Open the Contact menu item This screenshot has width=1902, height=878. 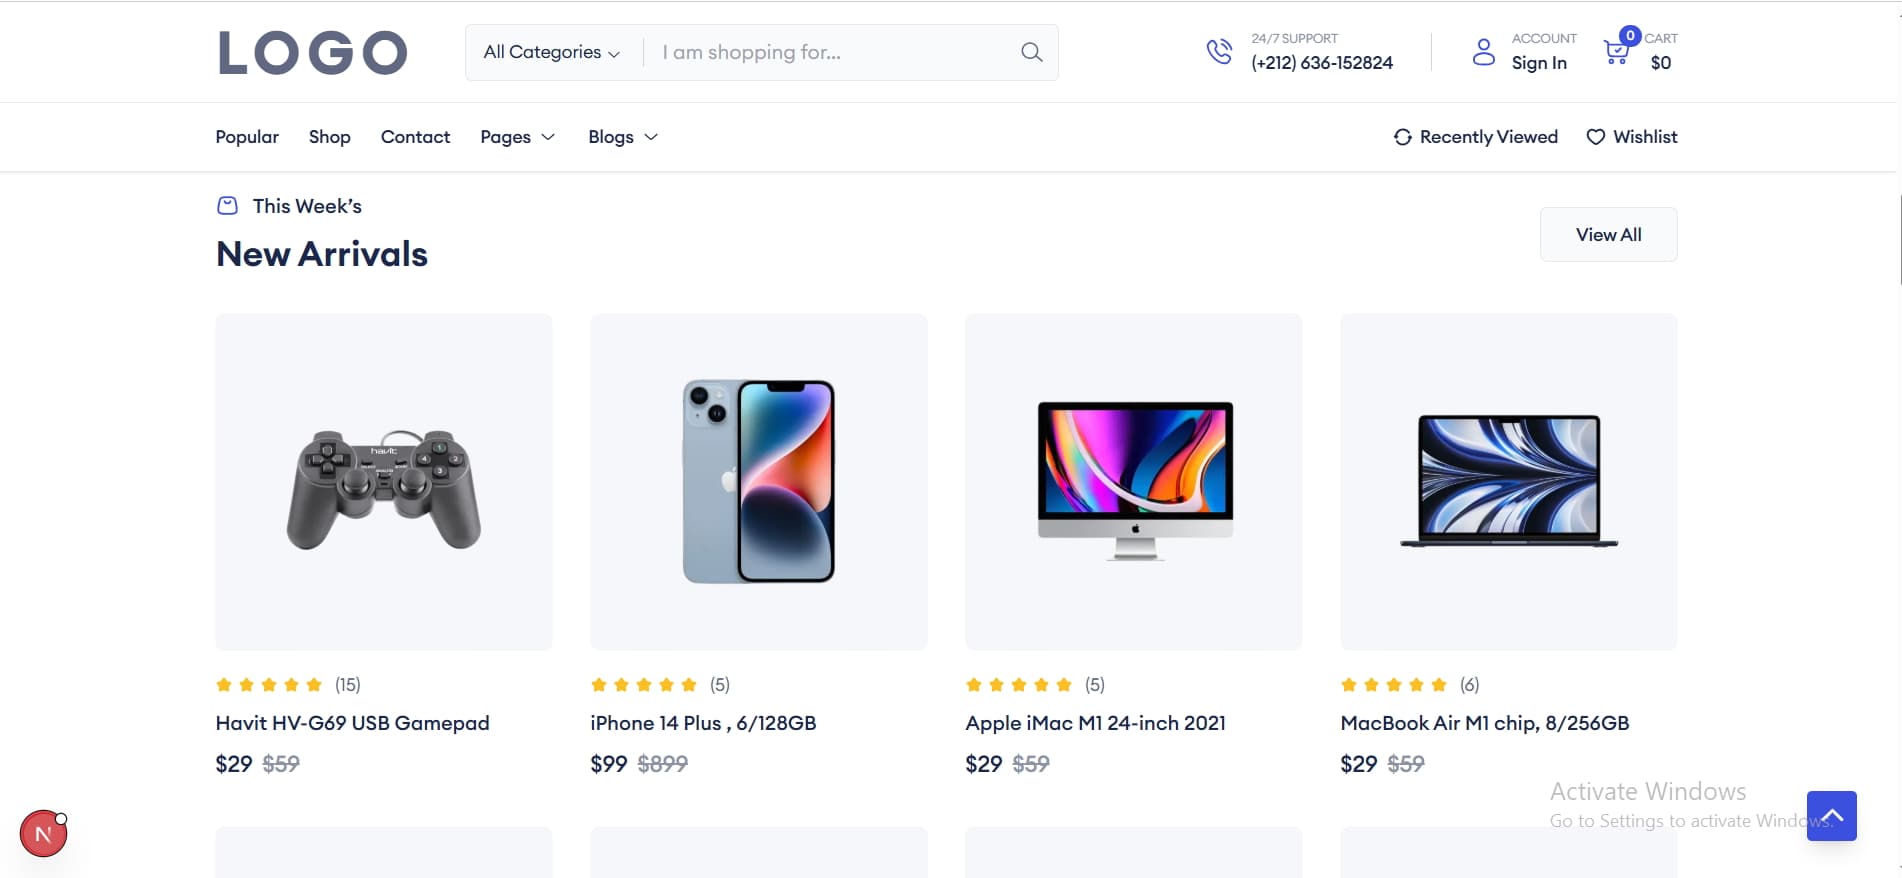pos(415,137)
